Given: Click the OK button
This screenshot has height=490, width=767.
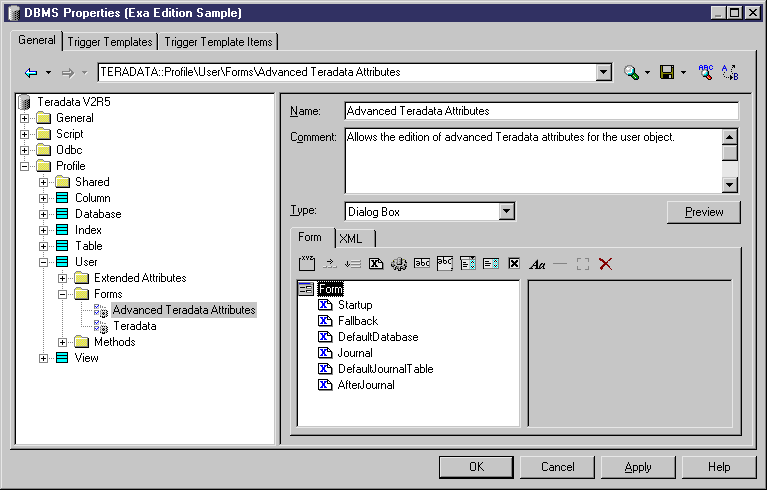Looking at the screenshot, I should [476, 467].
